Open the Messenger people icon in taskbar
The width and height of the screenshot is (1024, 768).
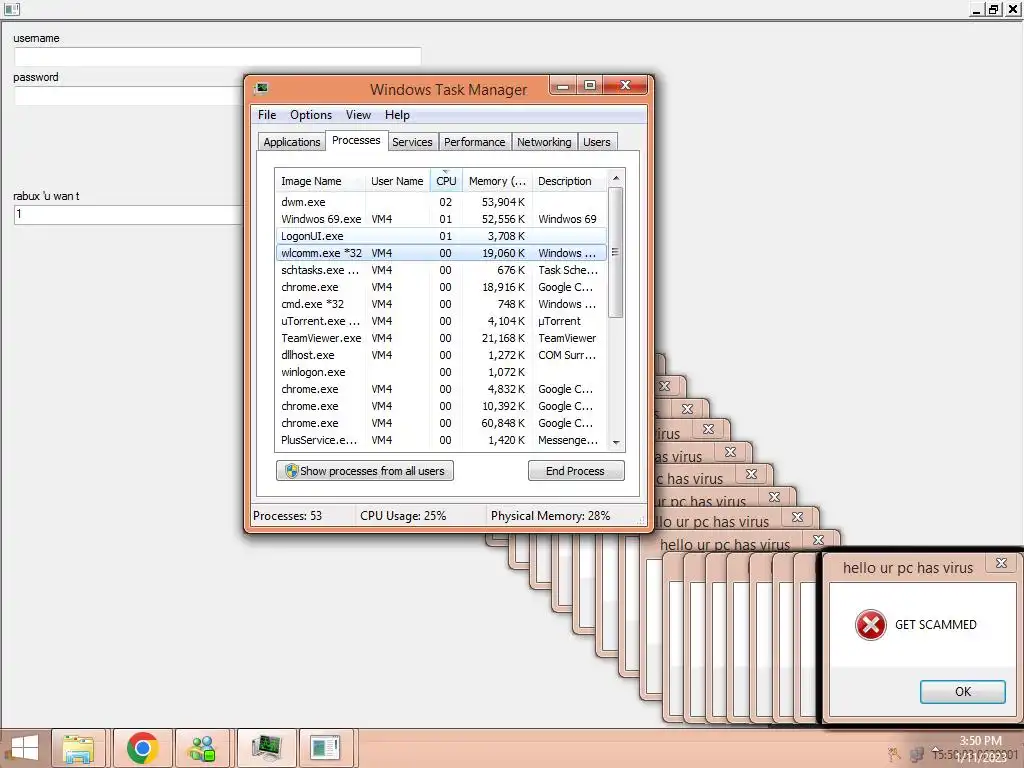point(202,748)
